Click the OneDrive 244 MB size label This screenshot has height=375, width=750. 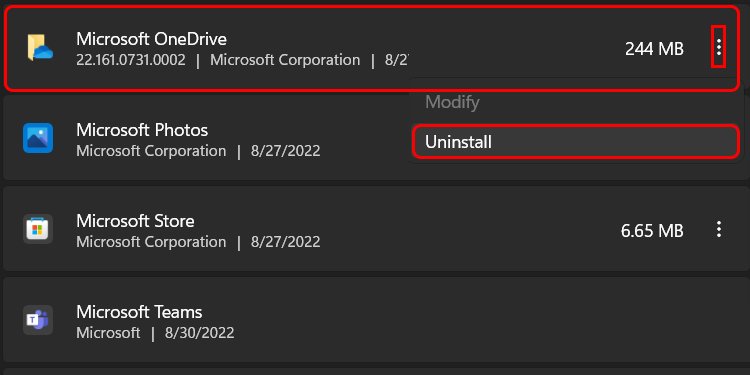coord(654,49)
